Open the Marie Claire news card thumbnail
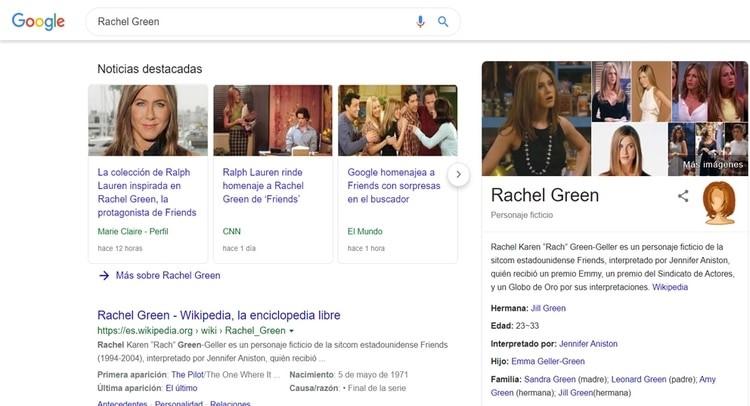This screenshot has width=750, height=406. point(148,120)
